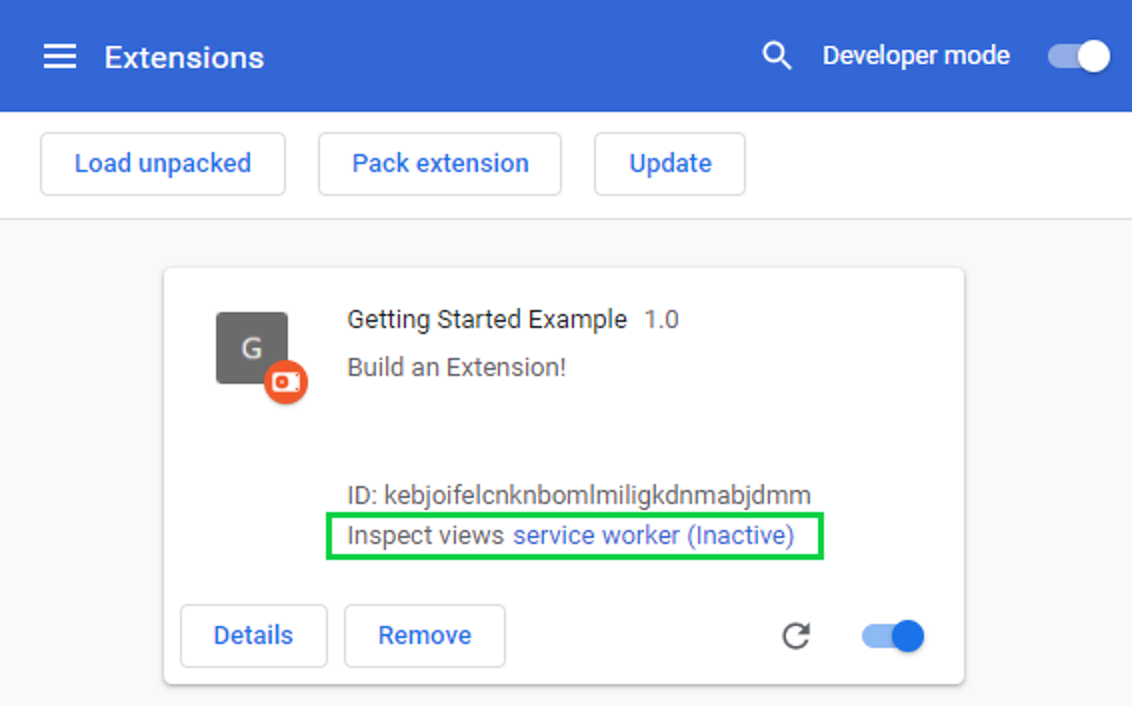This screenshot has height=706, width=1132.
Task: Open the Extensions hamburger menu
Action: (x=59, y=56)
